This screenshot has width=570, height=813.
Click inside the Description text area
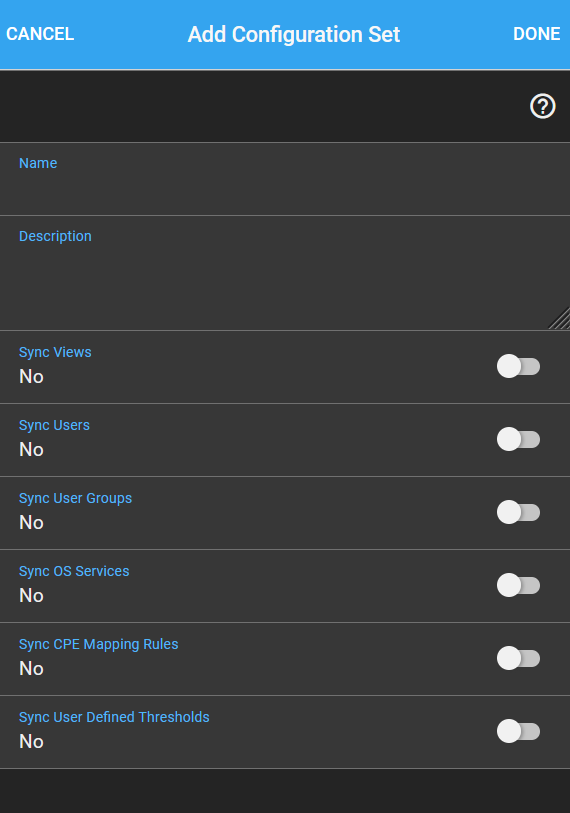[285, 273]
